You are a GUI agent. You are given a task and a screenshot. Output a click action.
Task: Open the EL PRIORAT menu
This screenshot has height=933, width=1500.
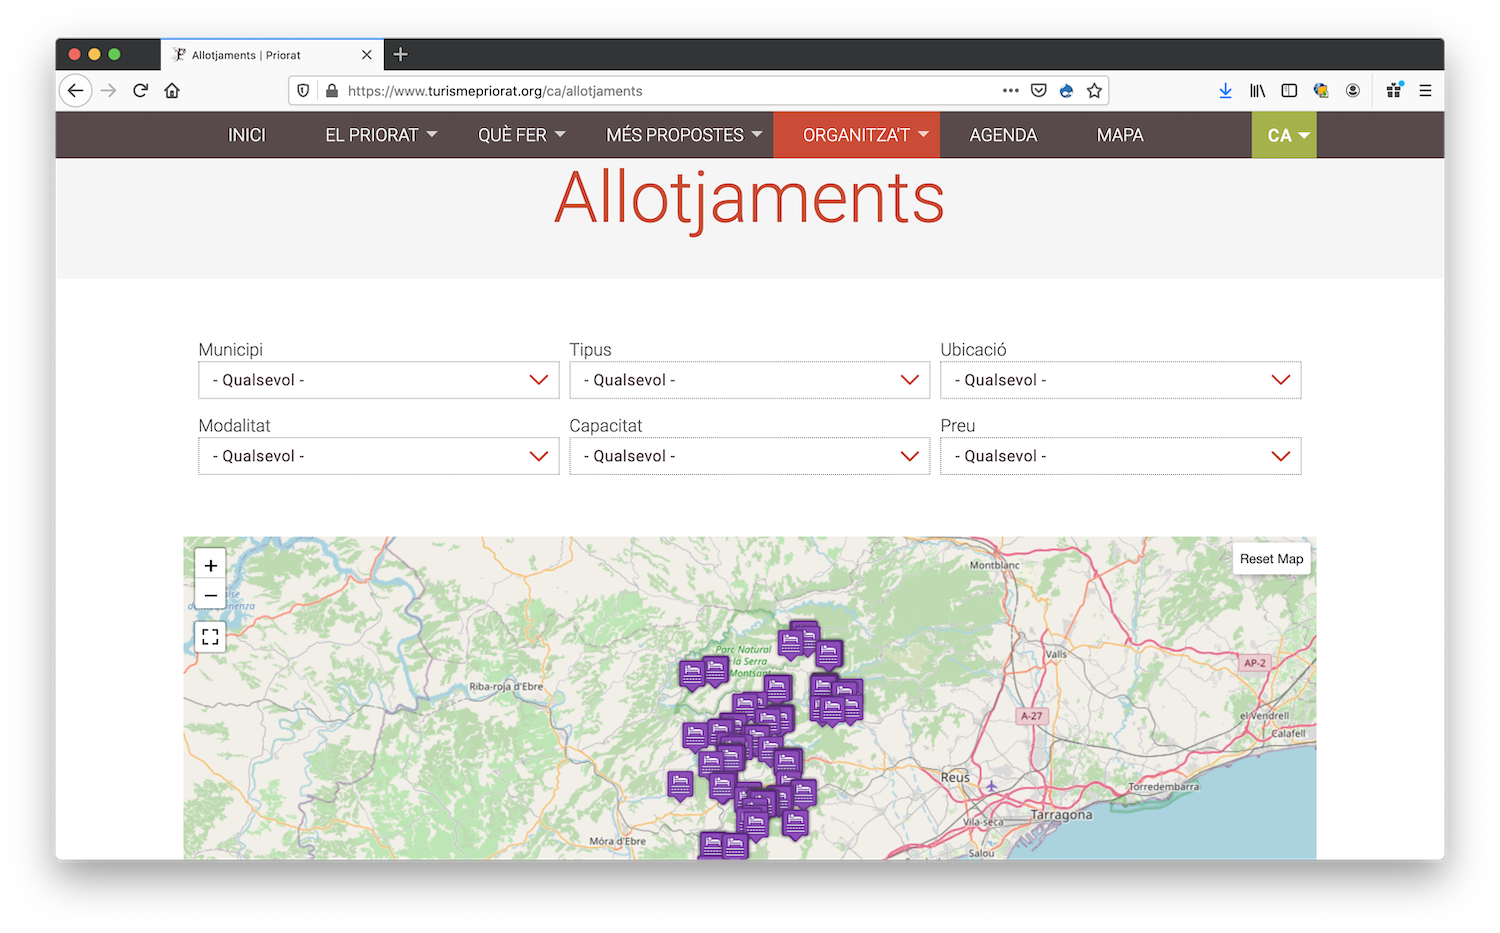(380, 135)
